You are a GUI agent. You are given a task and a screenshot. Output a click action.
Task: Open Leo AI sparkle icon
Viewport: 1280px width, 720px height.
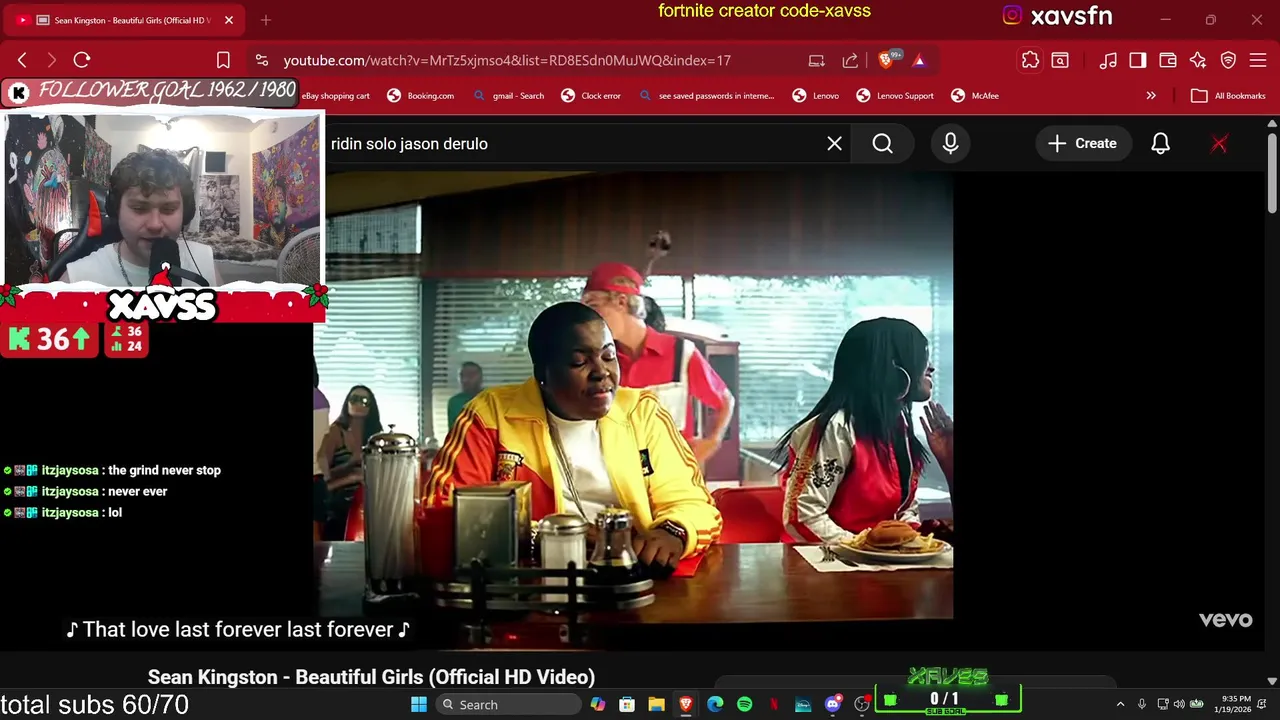coord(1198,60)
